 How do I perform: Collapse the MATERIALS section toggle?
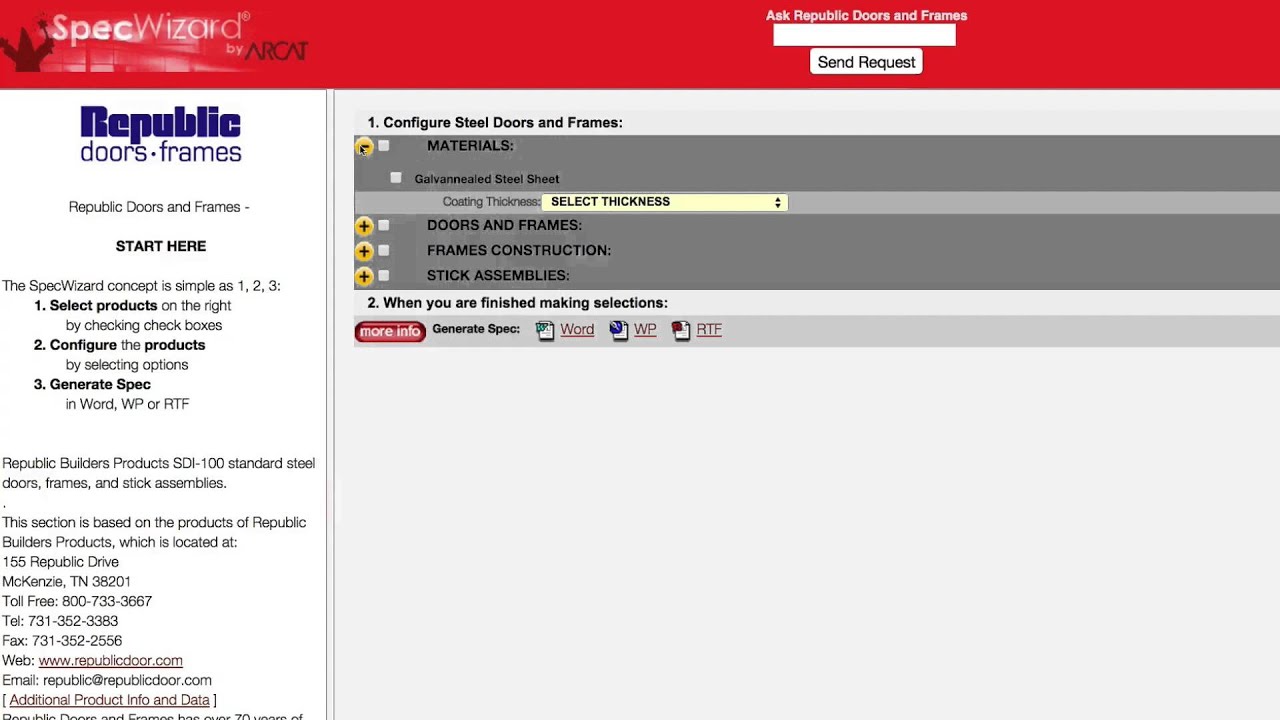click(x=364, y=147)
